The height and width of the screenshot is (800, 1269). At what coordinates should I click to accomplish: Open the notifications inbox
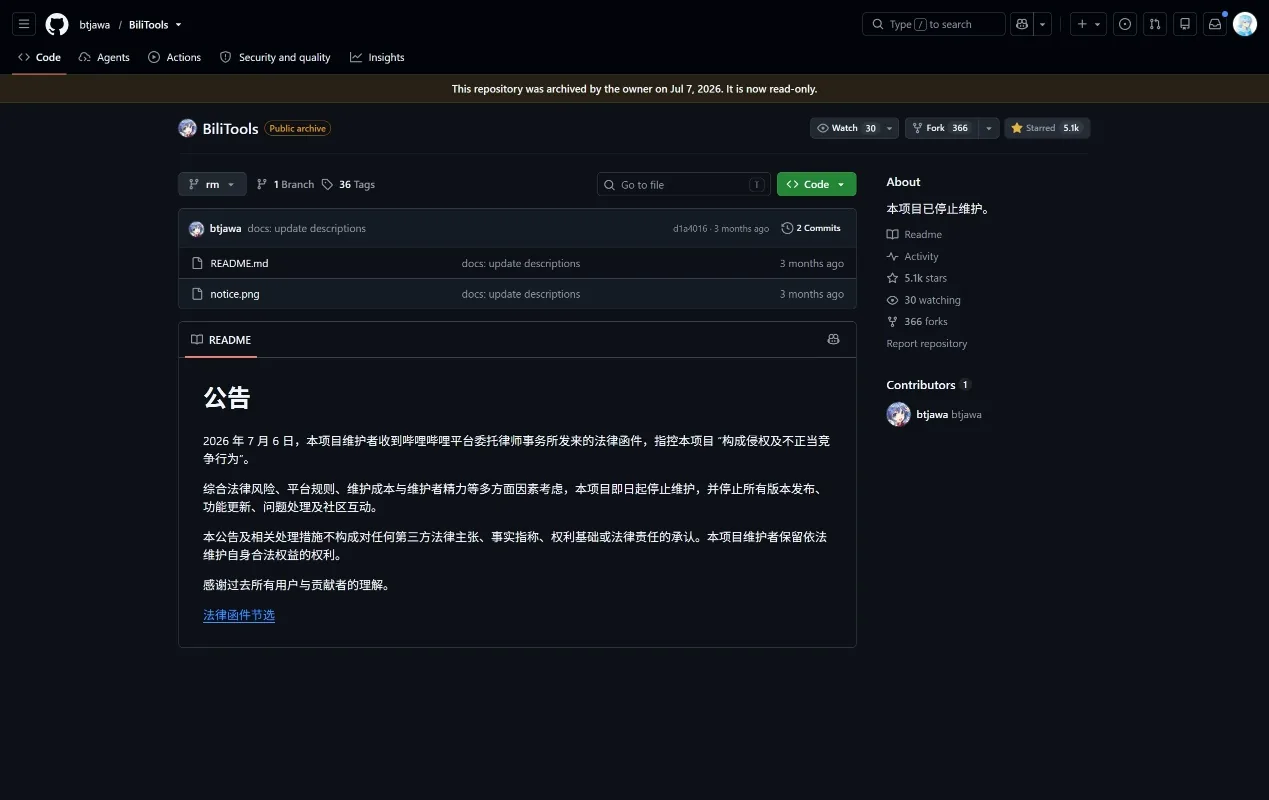click(x=1214, y=24)
